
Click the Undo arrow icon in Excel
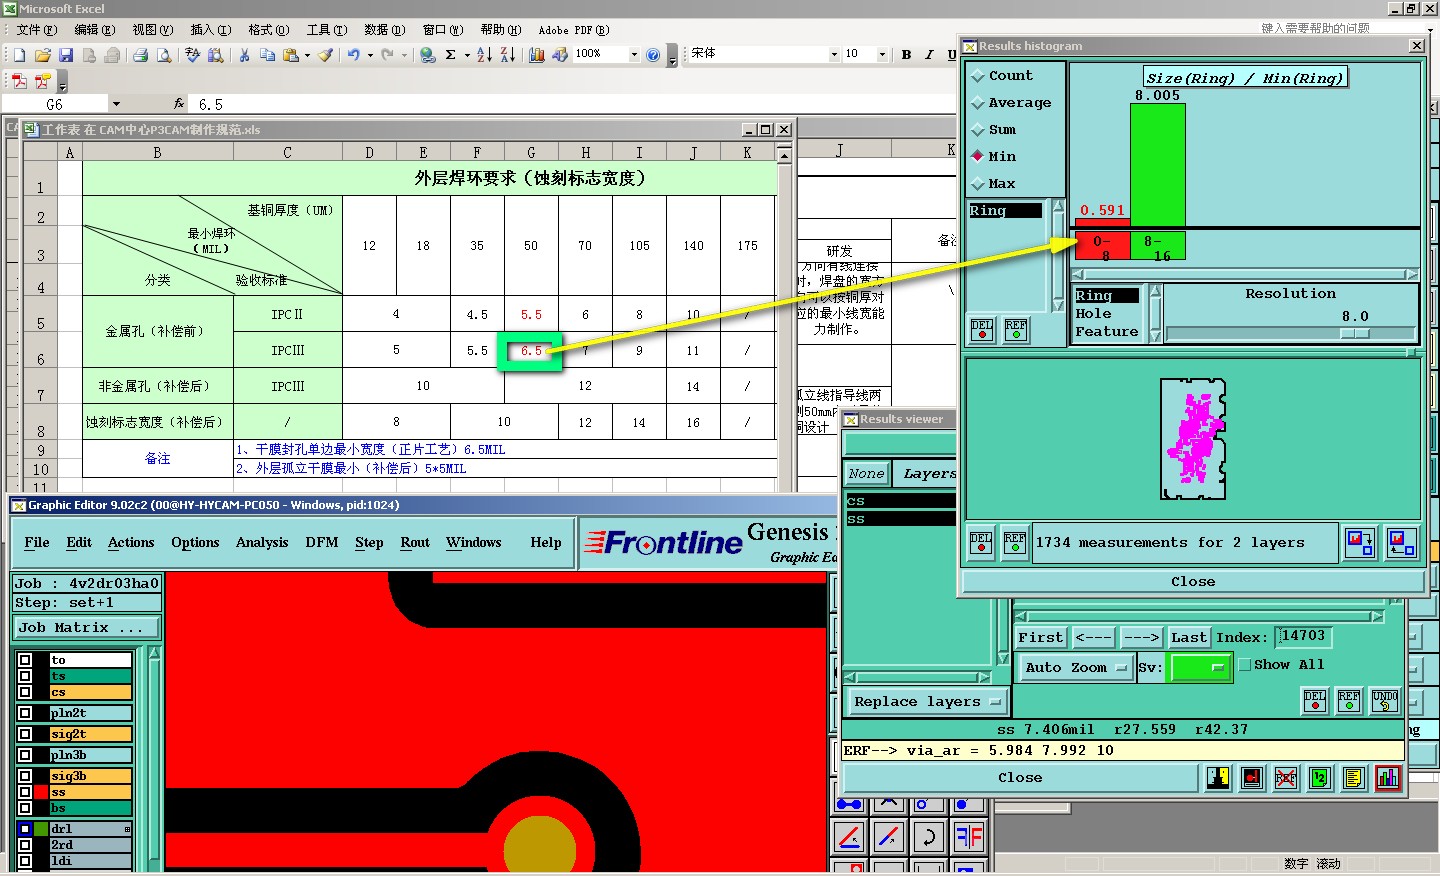click(x=353, y=55)
